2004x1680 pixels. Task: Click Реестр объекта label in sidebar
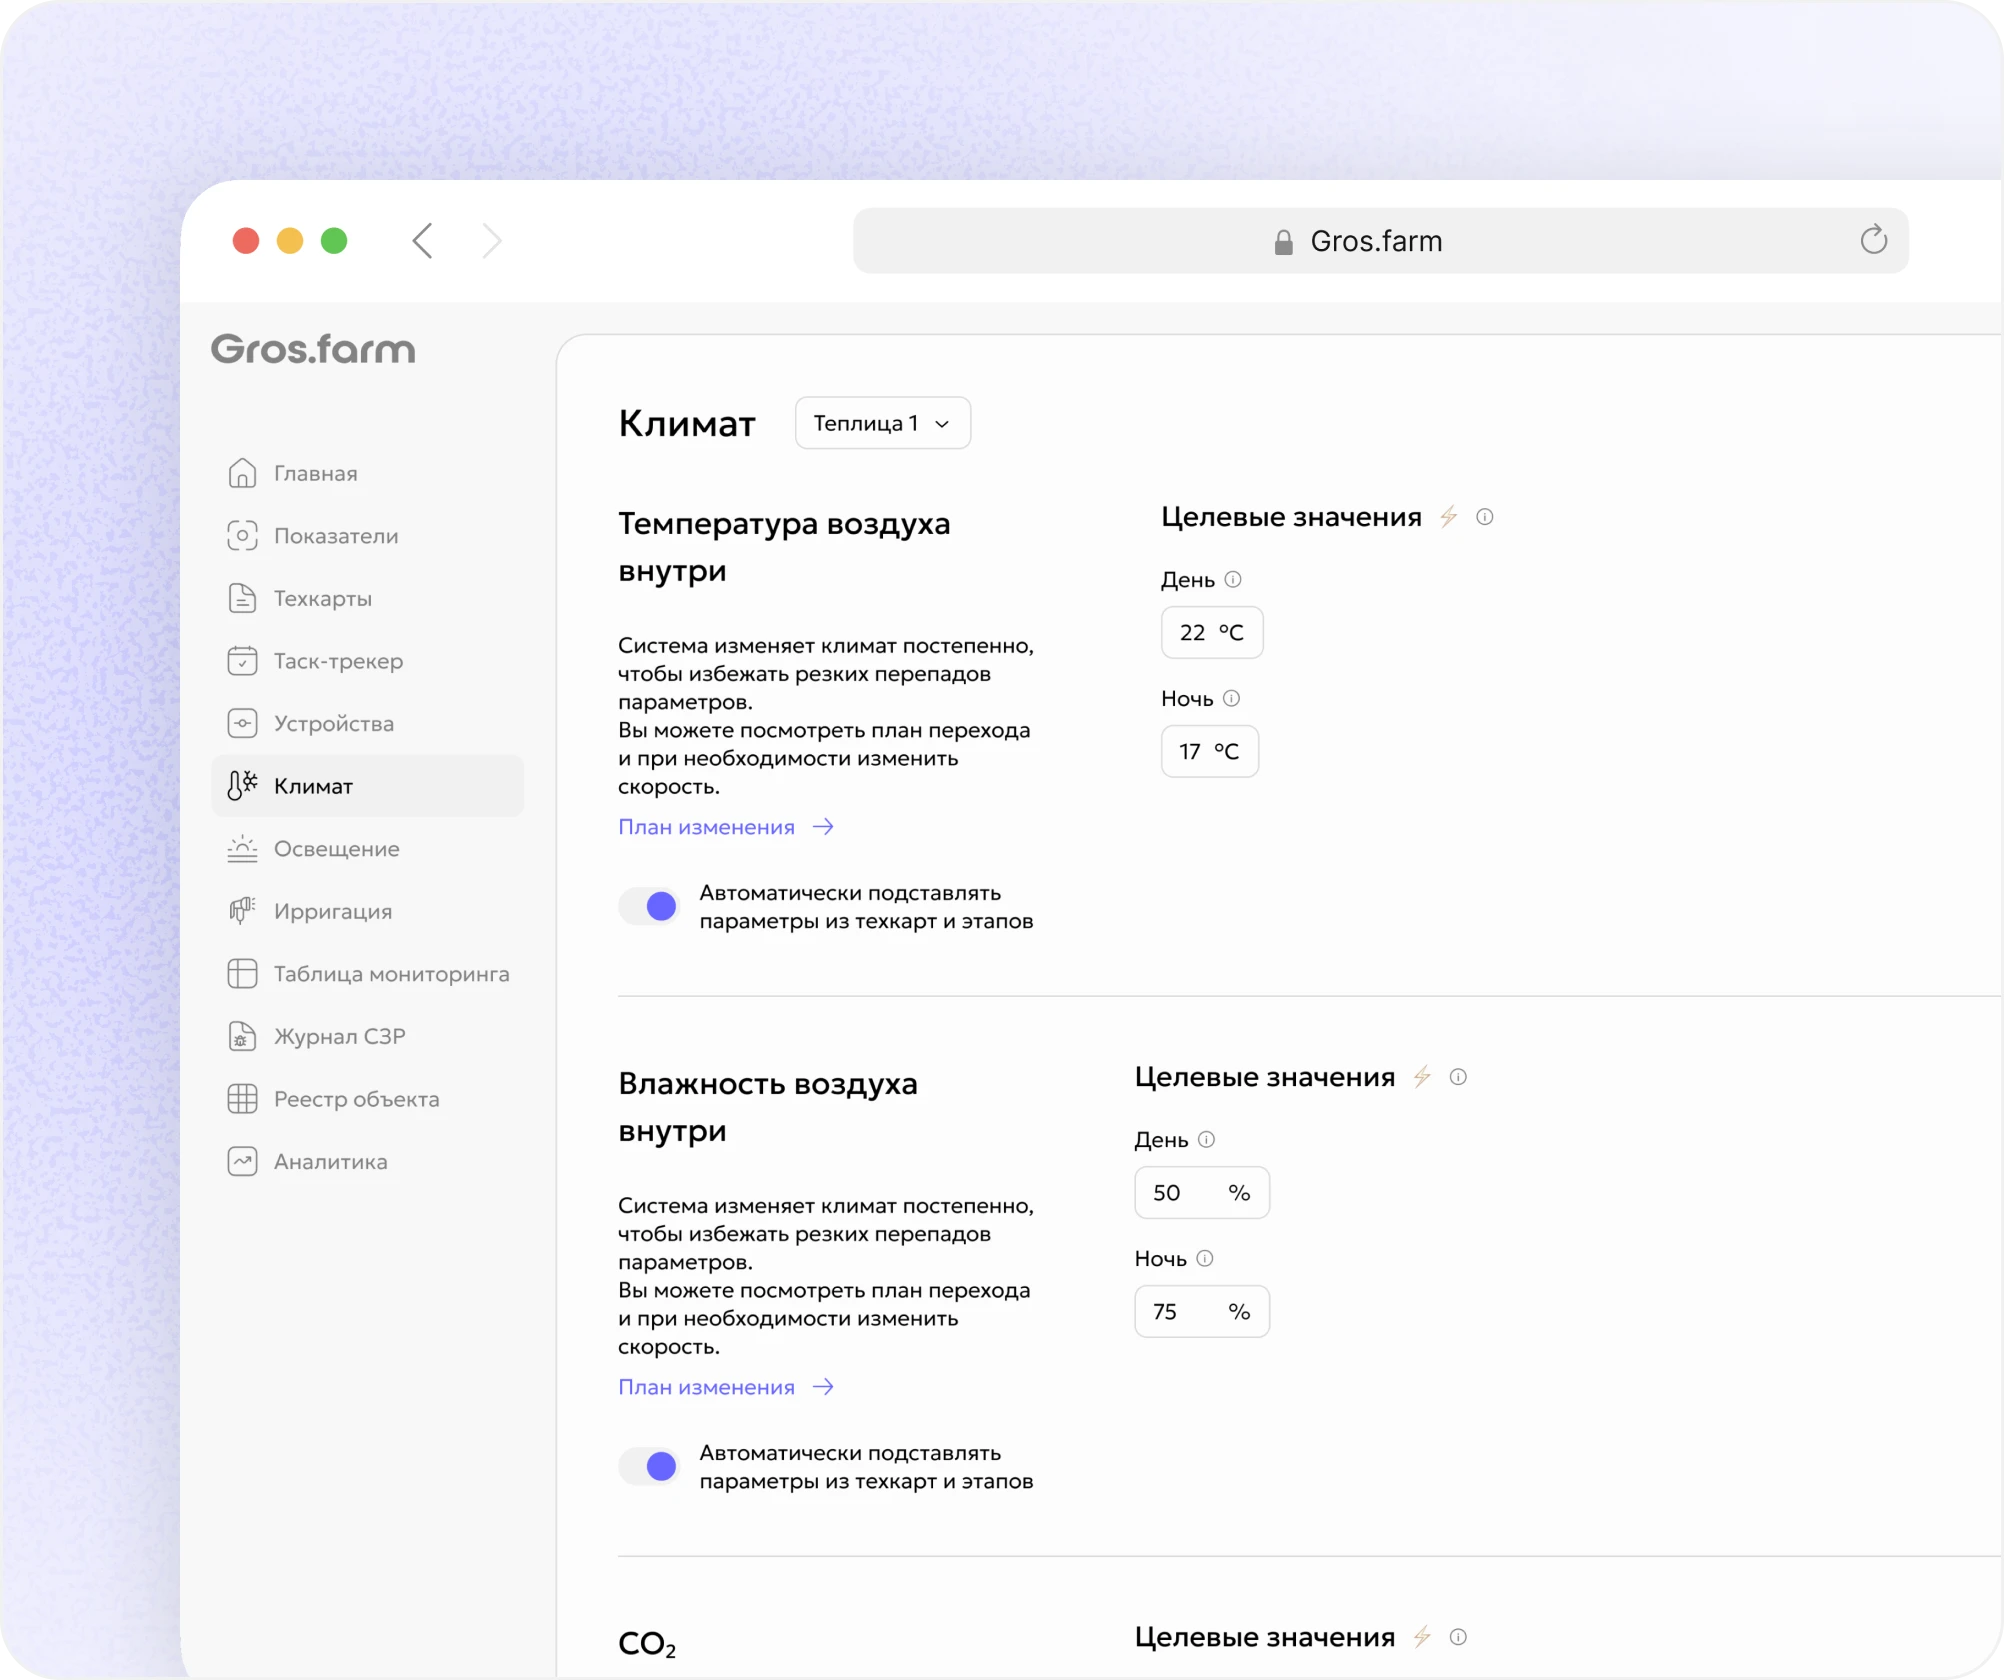pyautogui.click(x=357, y=1099)
